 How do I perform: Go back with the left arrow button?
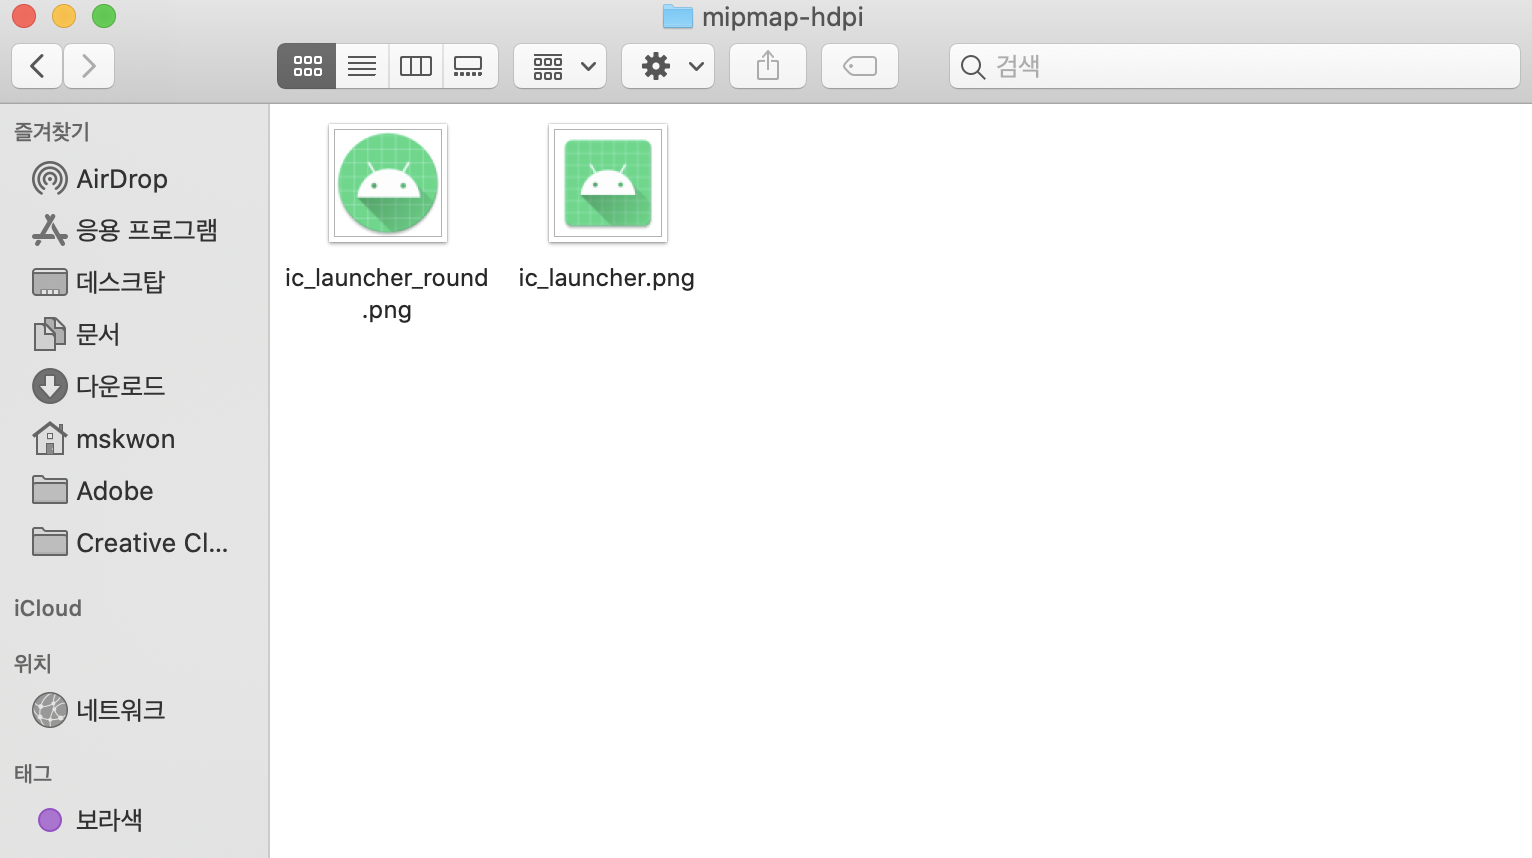coord(37,66)
